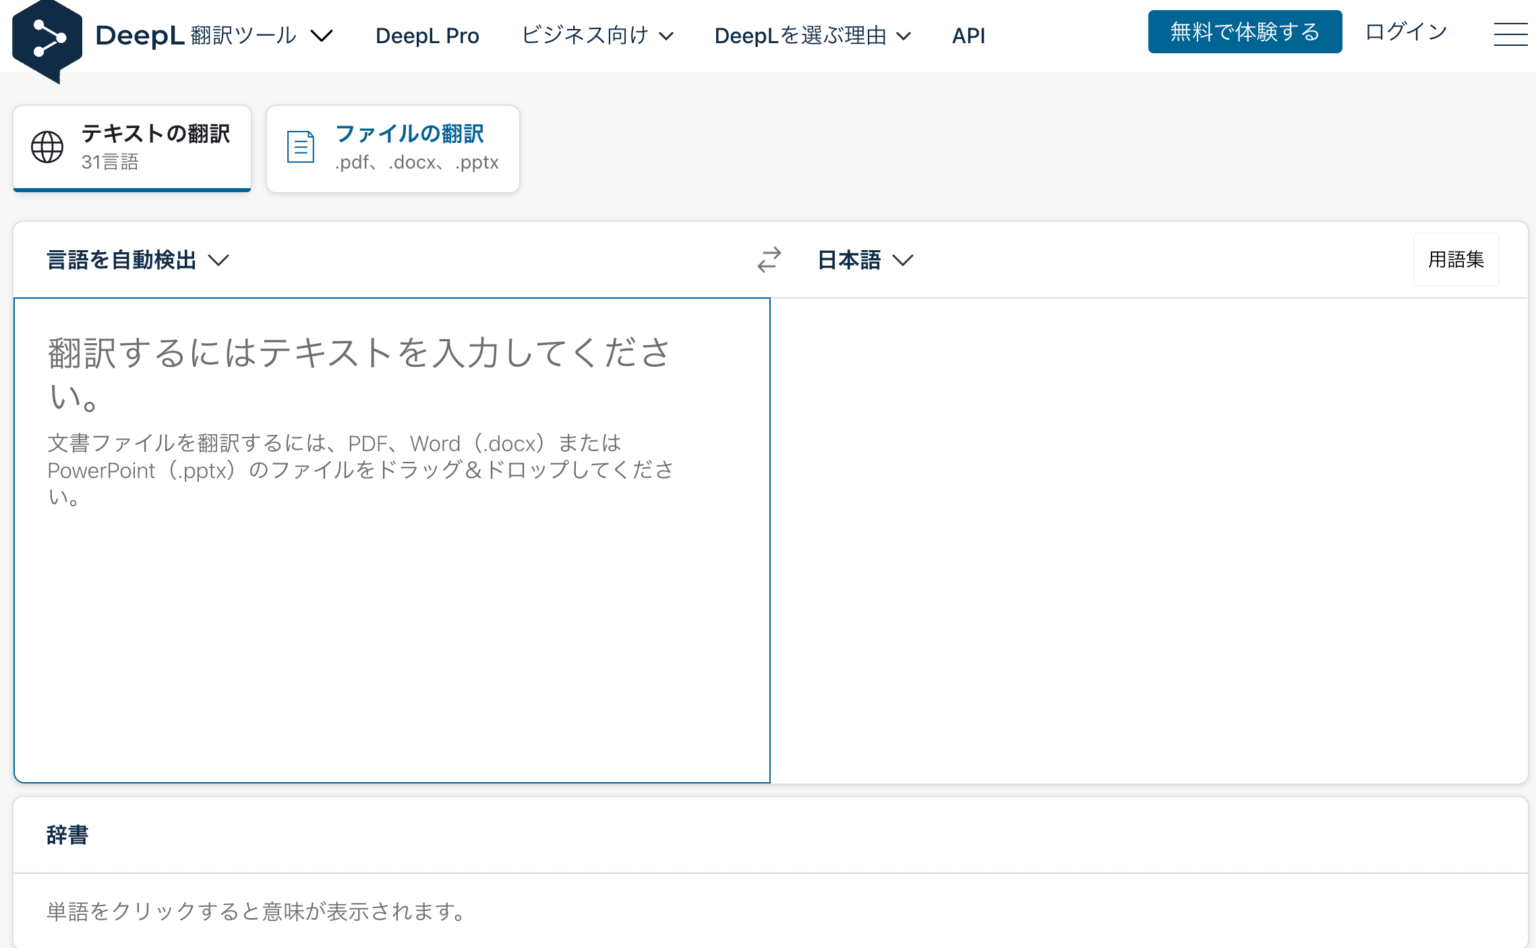Image resolution: width=1536 pixels, height=948 pixels.
Task: Click the 辞書 section header
Action: [68, 834]
